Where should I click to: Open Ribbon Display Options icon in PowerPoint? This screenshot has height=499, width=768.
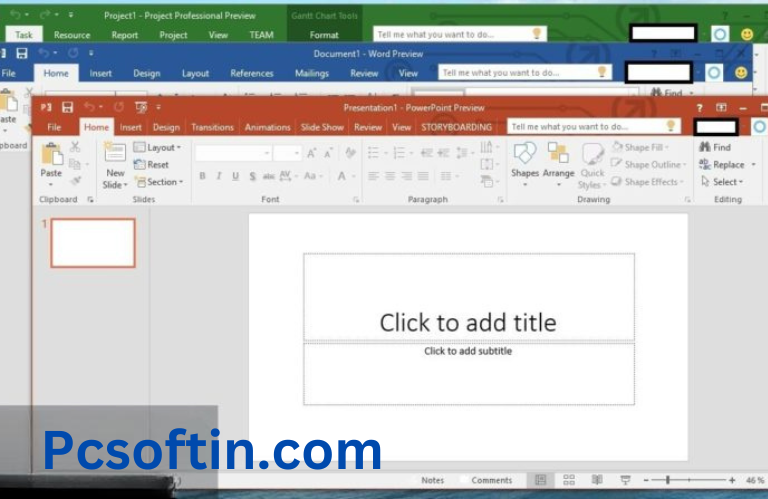(x=721, y=107)
